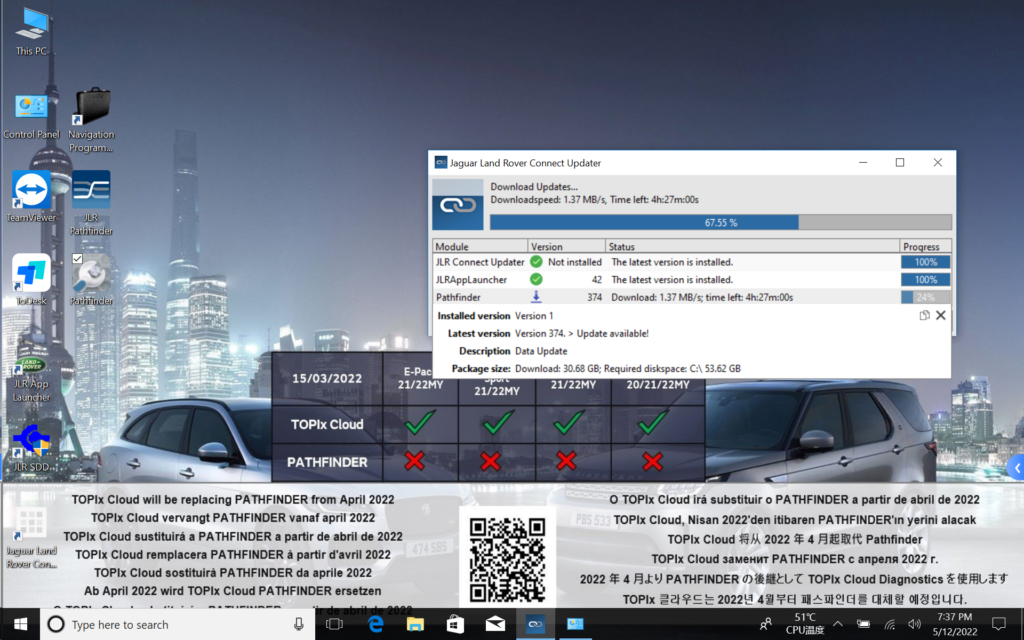Close the version details panel
This screenshot has height=640, width=1024.
(941, 315)
